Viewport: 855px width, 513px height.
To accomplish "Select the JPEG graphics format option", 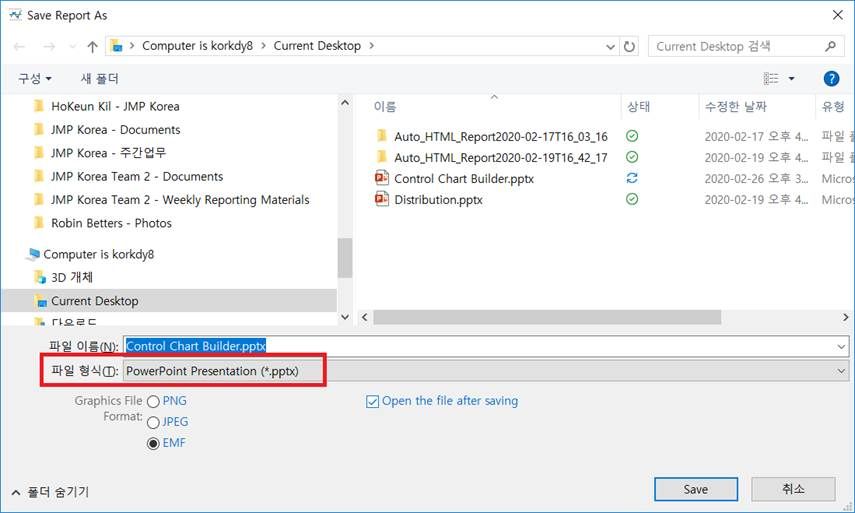I will [x=153, y=422].
